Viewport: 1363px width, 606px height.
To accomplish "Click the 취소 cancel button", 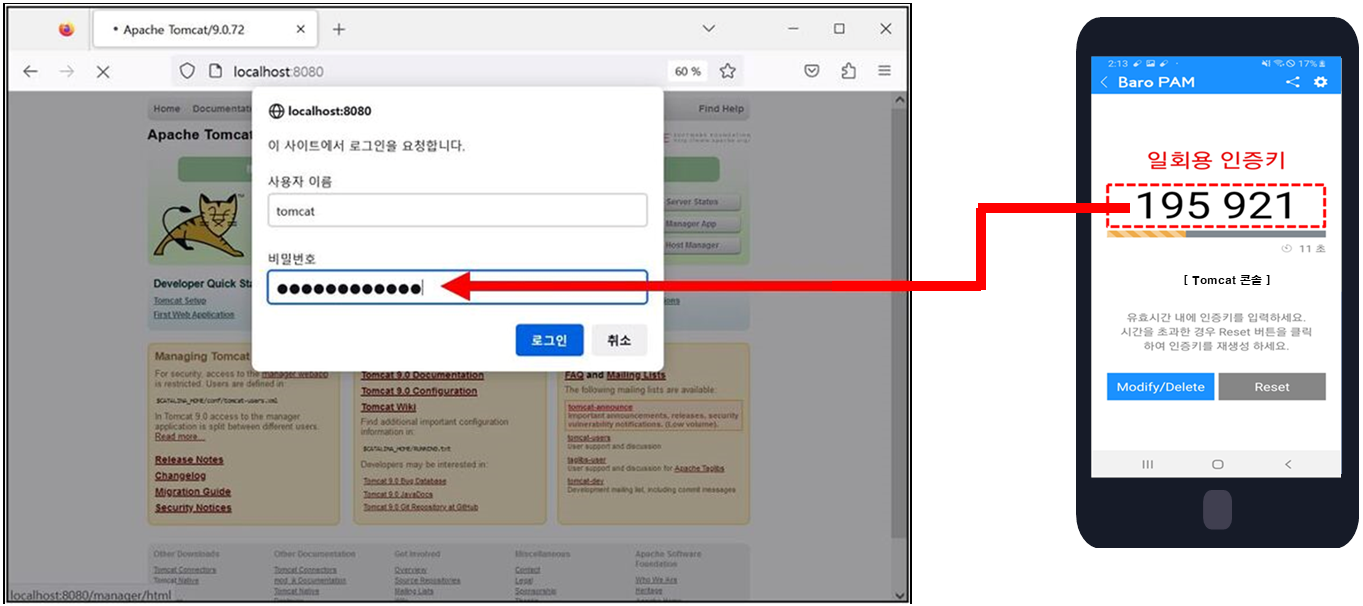I will point(619,340).
